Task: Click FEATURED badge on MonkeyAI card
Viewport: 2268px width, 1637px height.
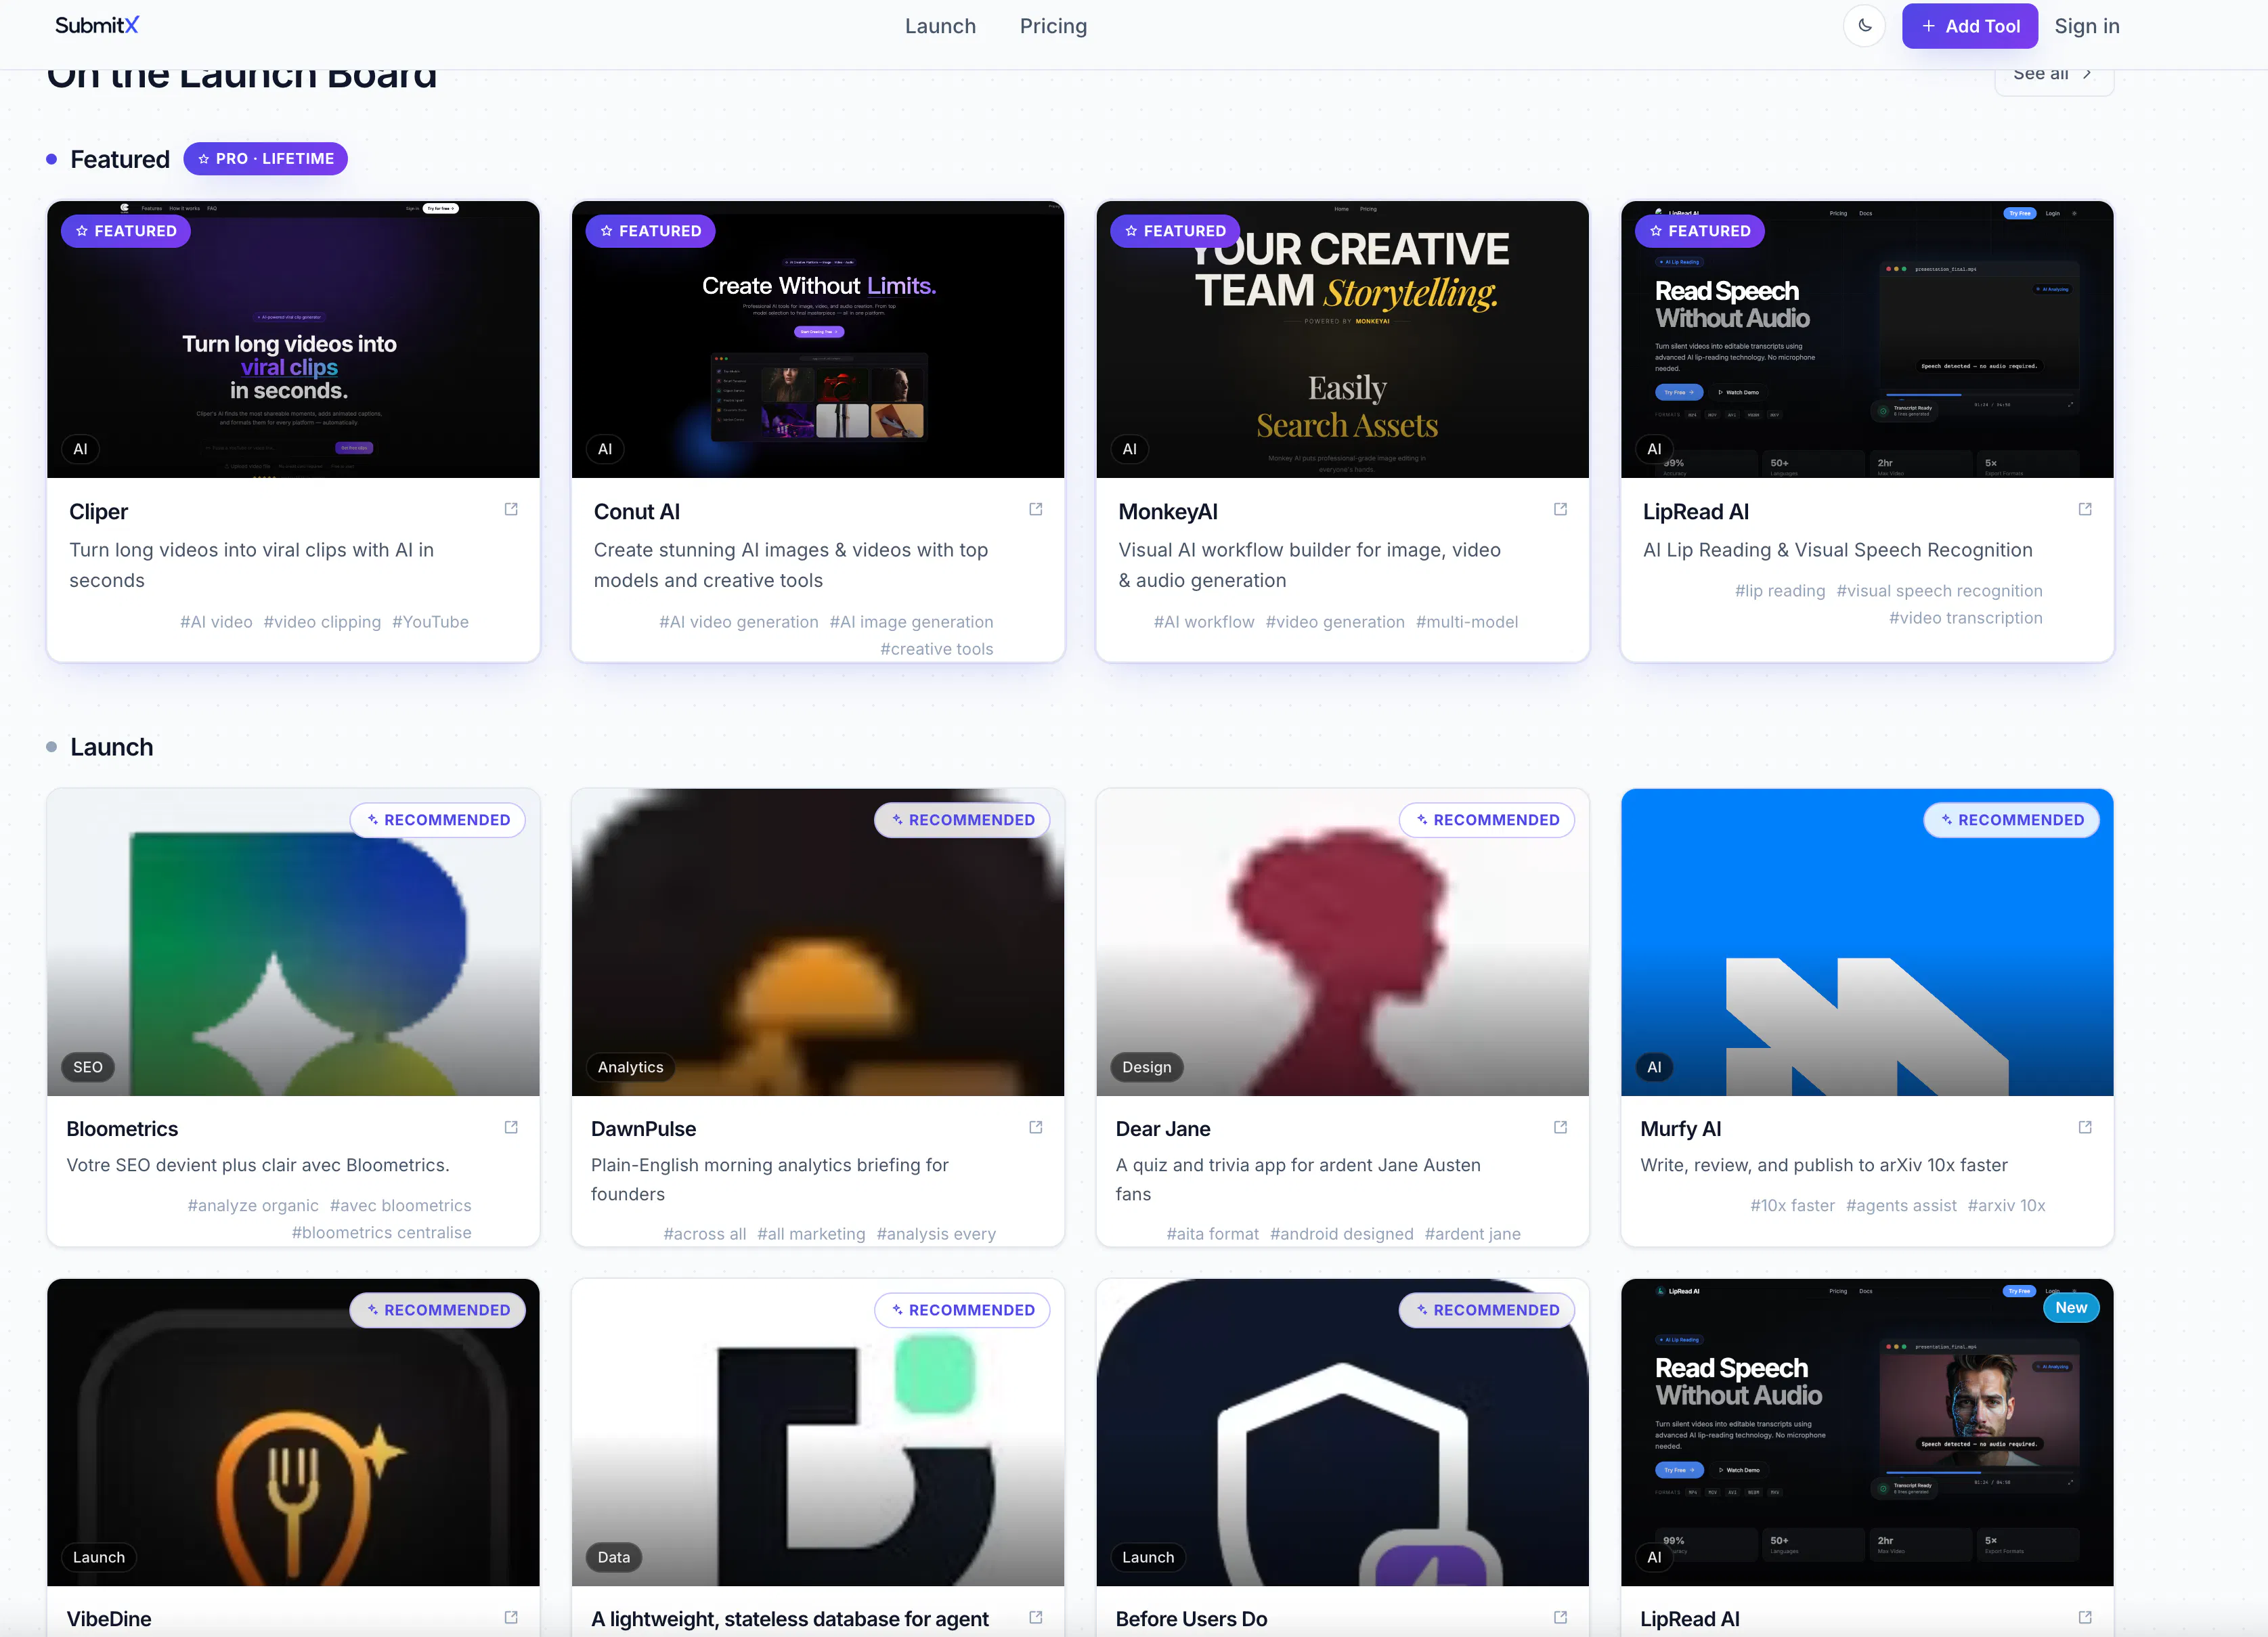Action: pyautogui.click(x=1175, y=231)
